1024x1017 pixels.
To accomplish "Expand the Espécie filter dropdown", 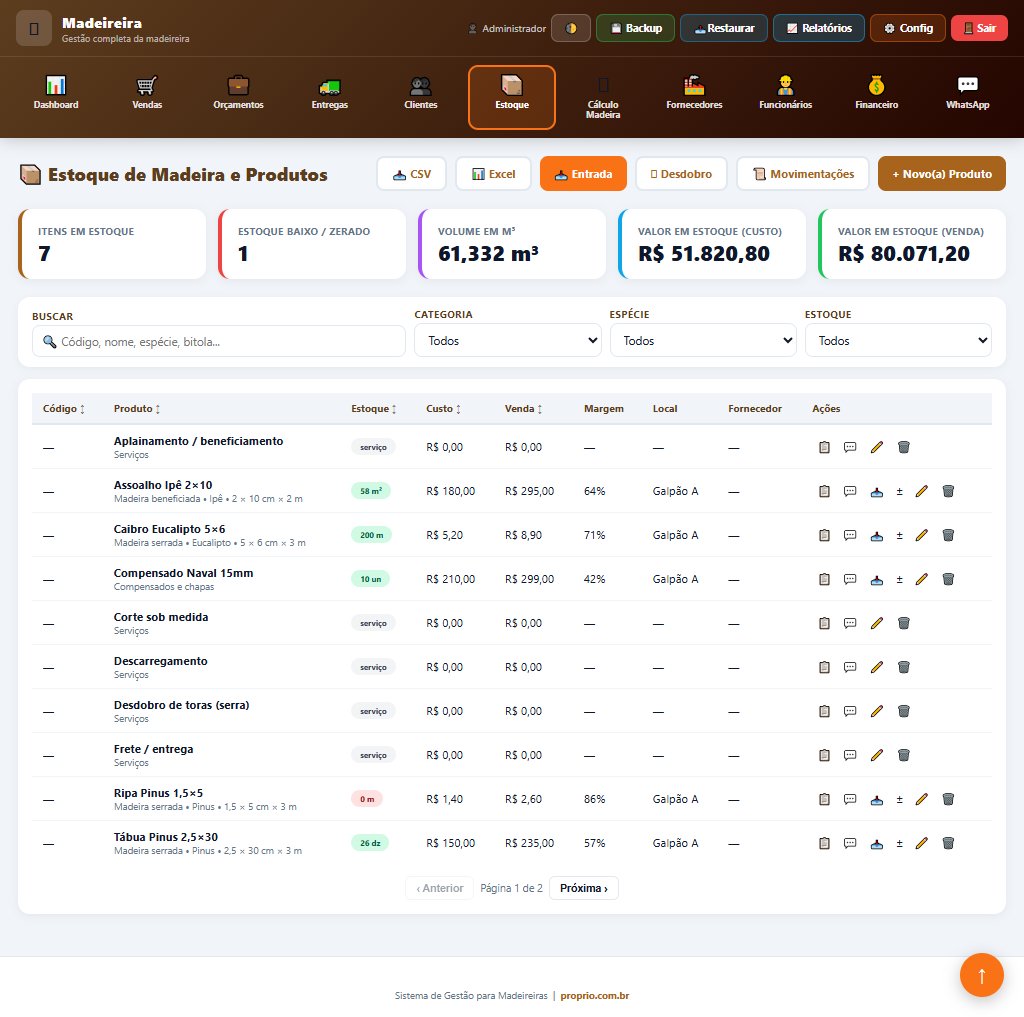I will pyautogui.click(x=703, y=340).
